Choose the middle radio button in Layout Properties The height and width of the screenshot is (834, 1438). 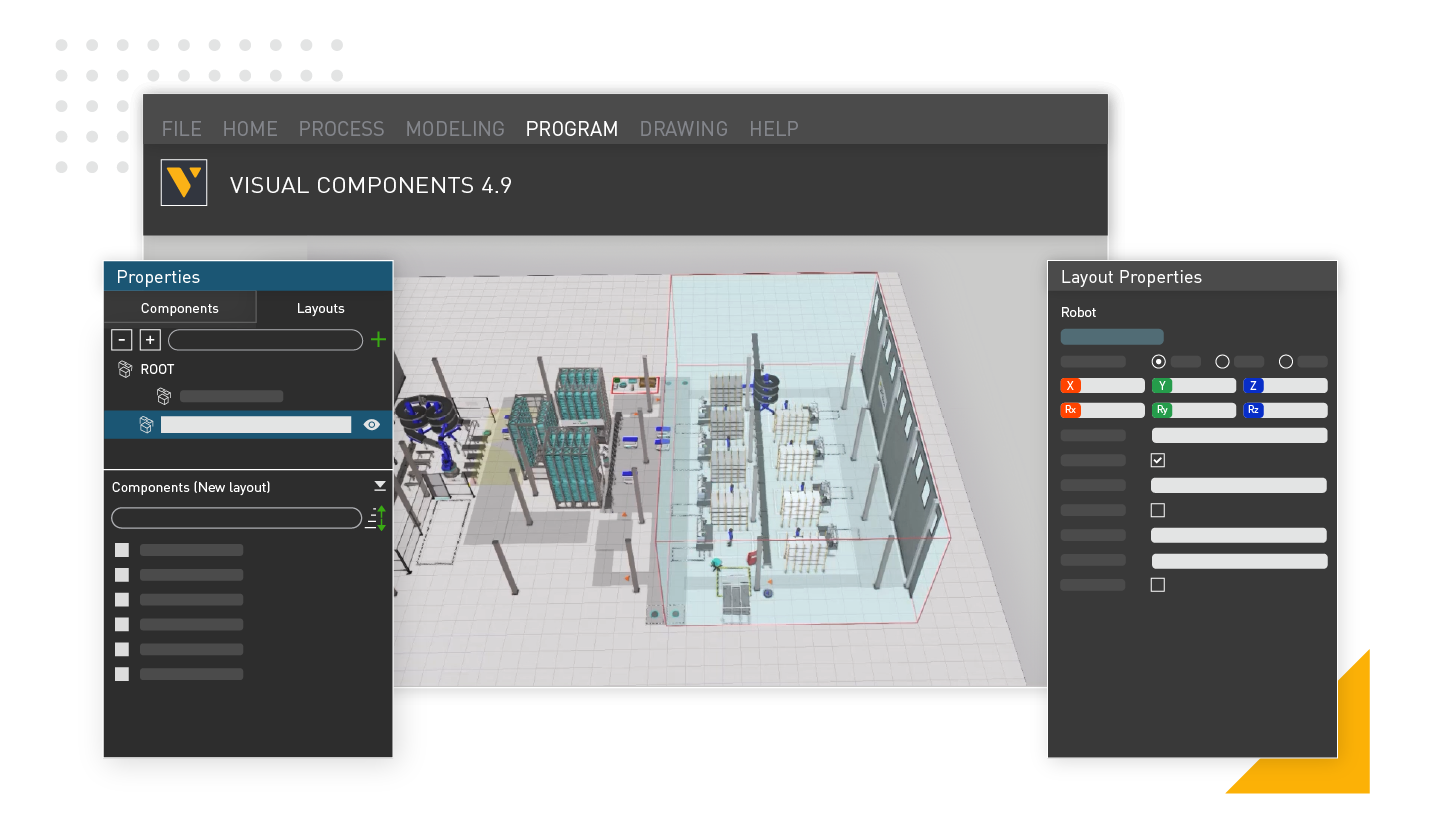1222,361
